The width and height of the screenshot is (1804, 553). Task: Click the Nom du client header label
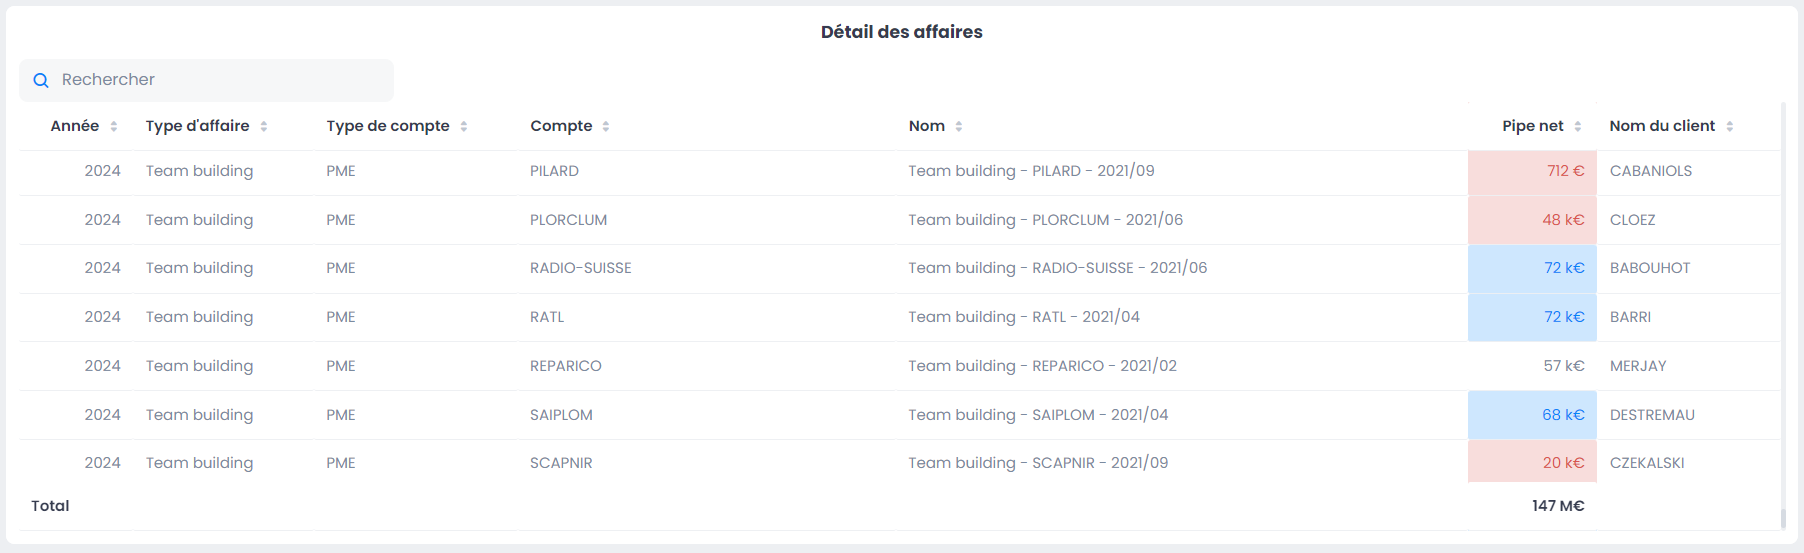click(1661, 126)
